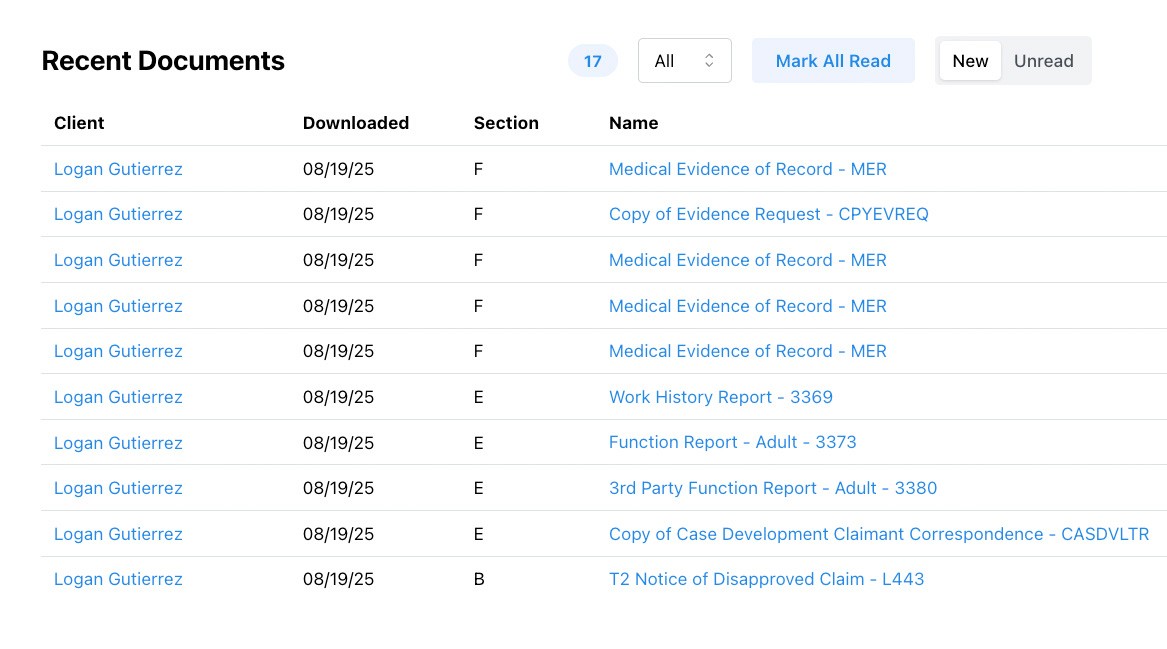
Task: Click the Section column header
Action: [x=506, y=123]
